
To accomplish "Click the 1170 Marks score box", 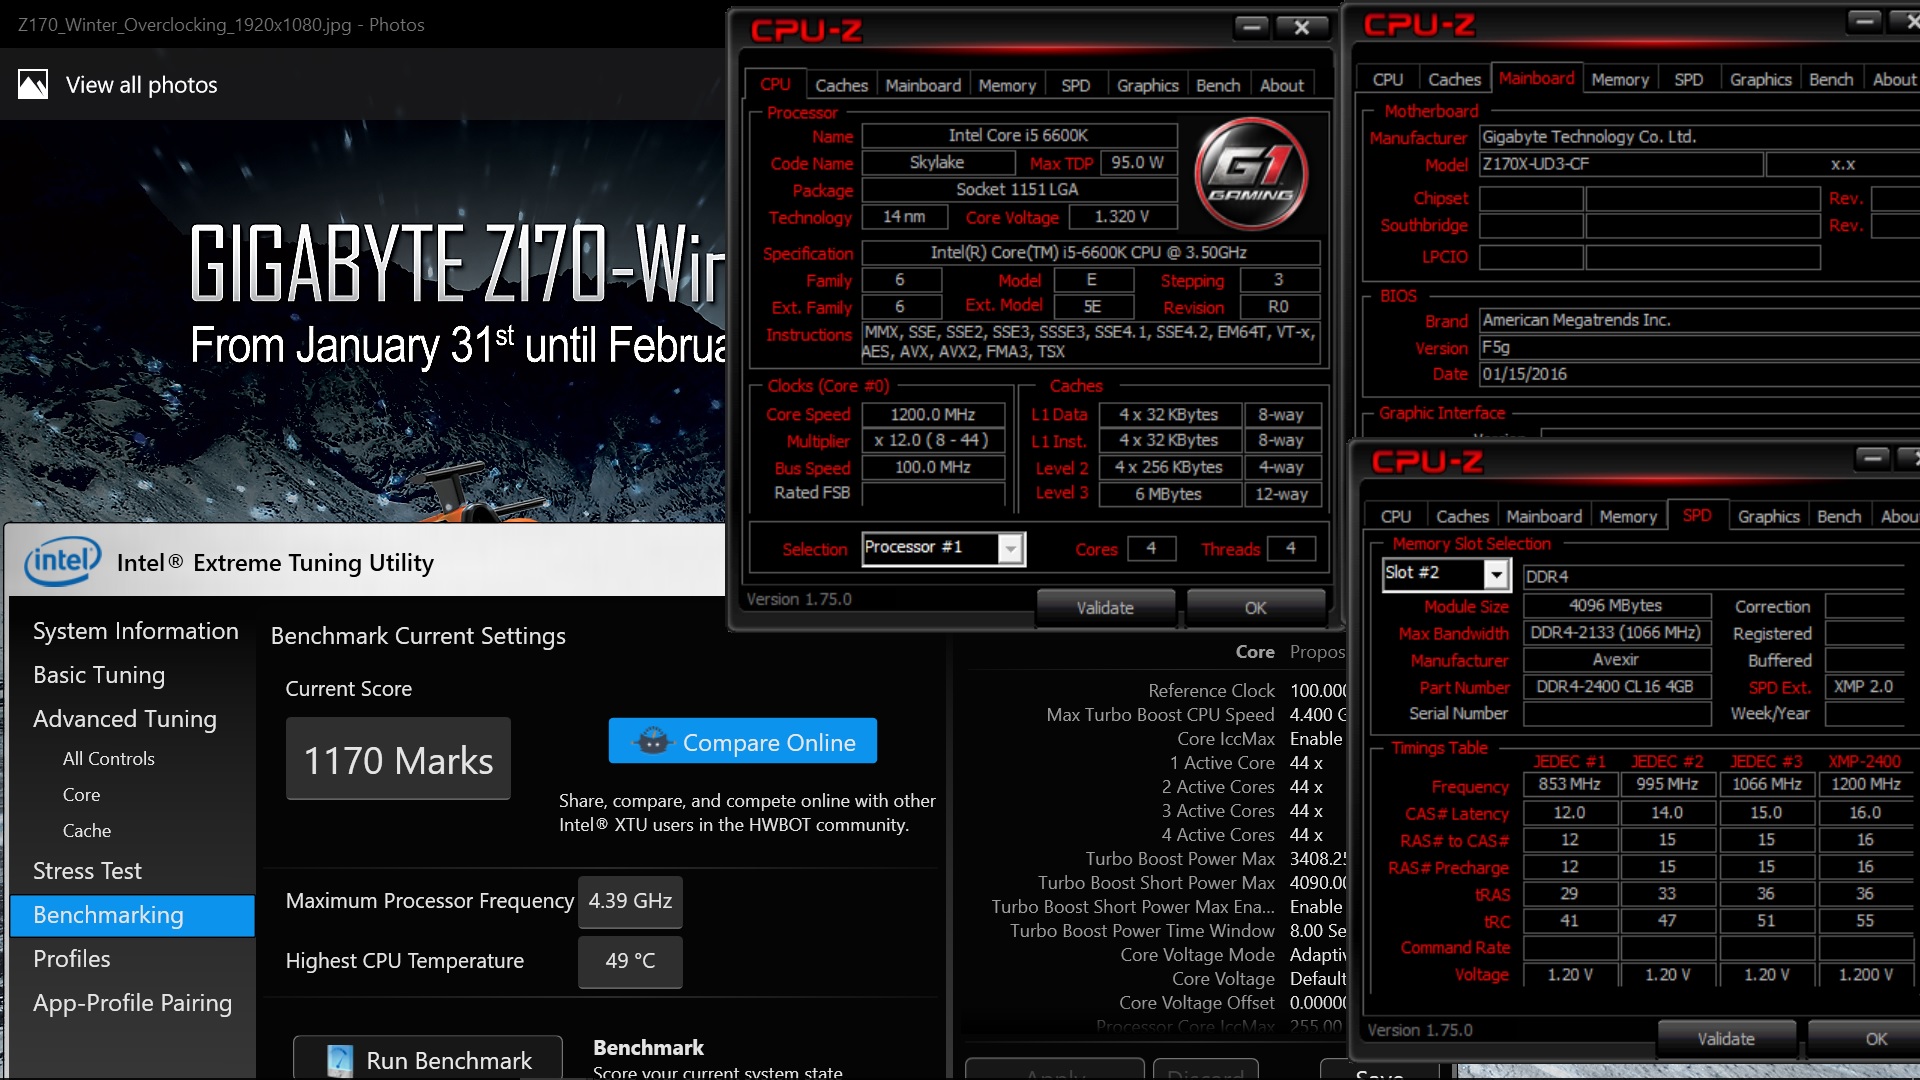I will click(x=398, y=759).
